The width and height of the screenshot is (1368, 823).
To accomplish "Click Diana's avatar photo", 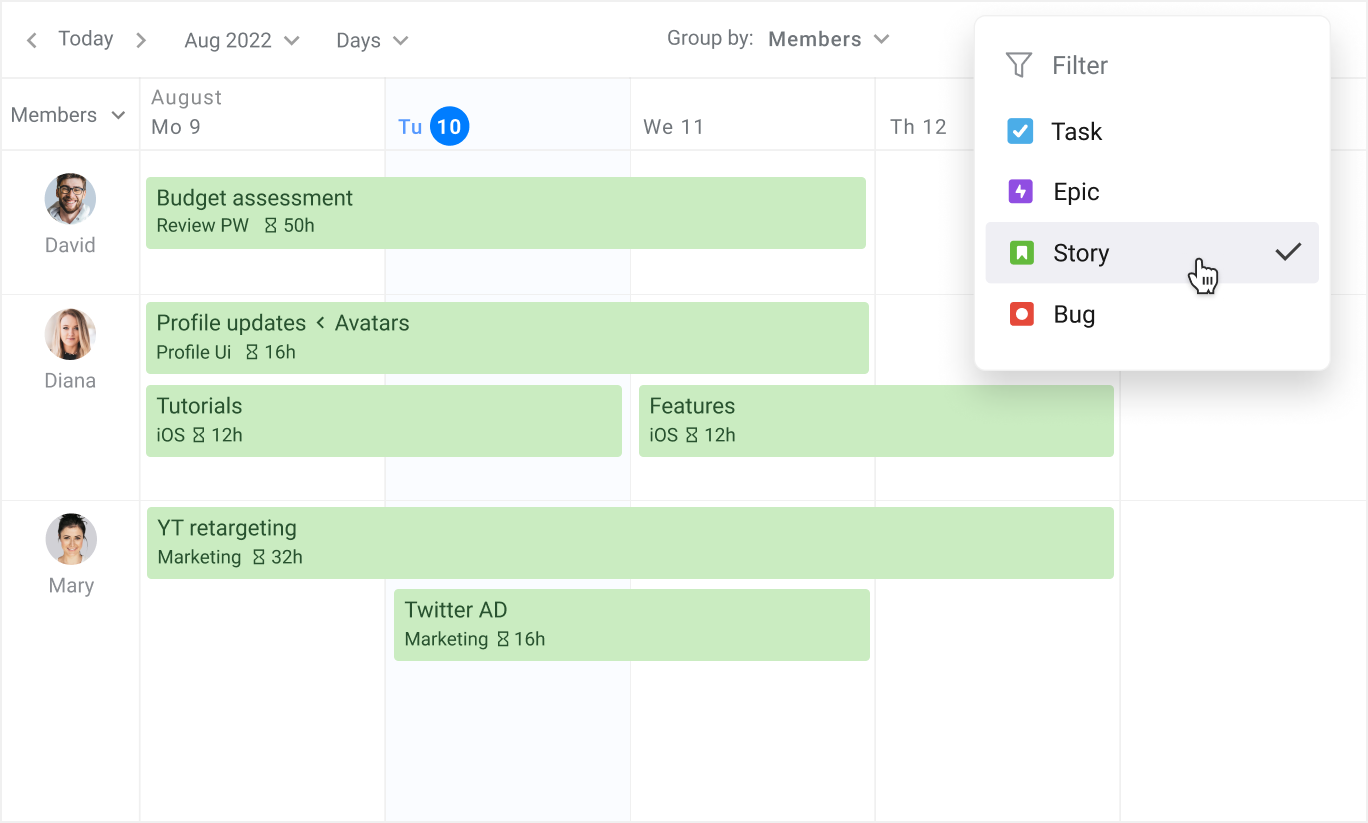I will [x=70, y=334].
